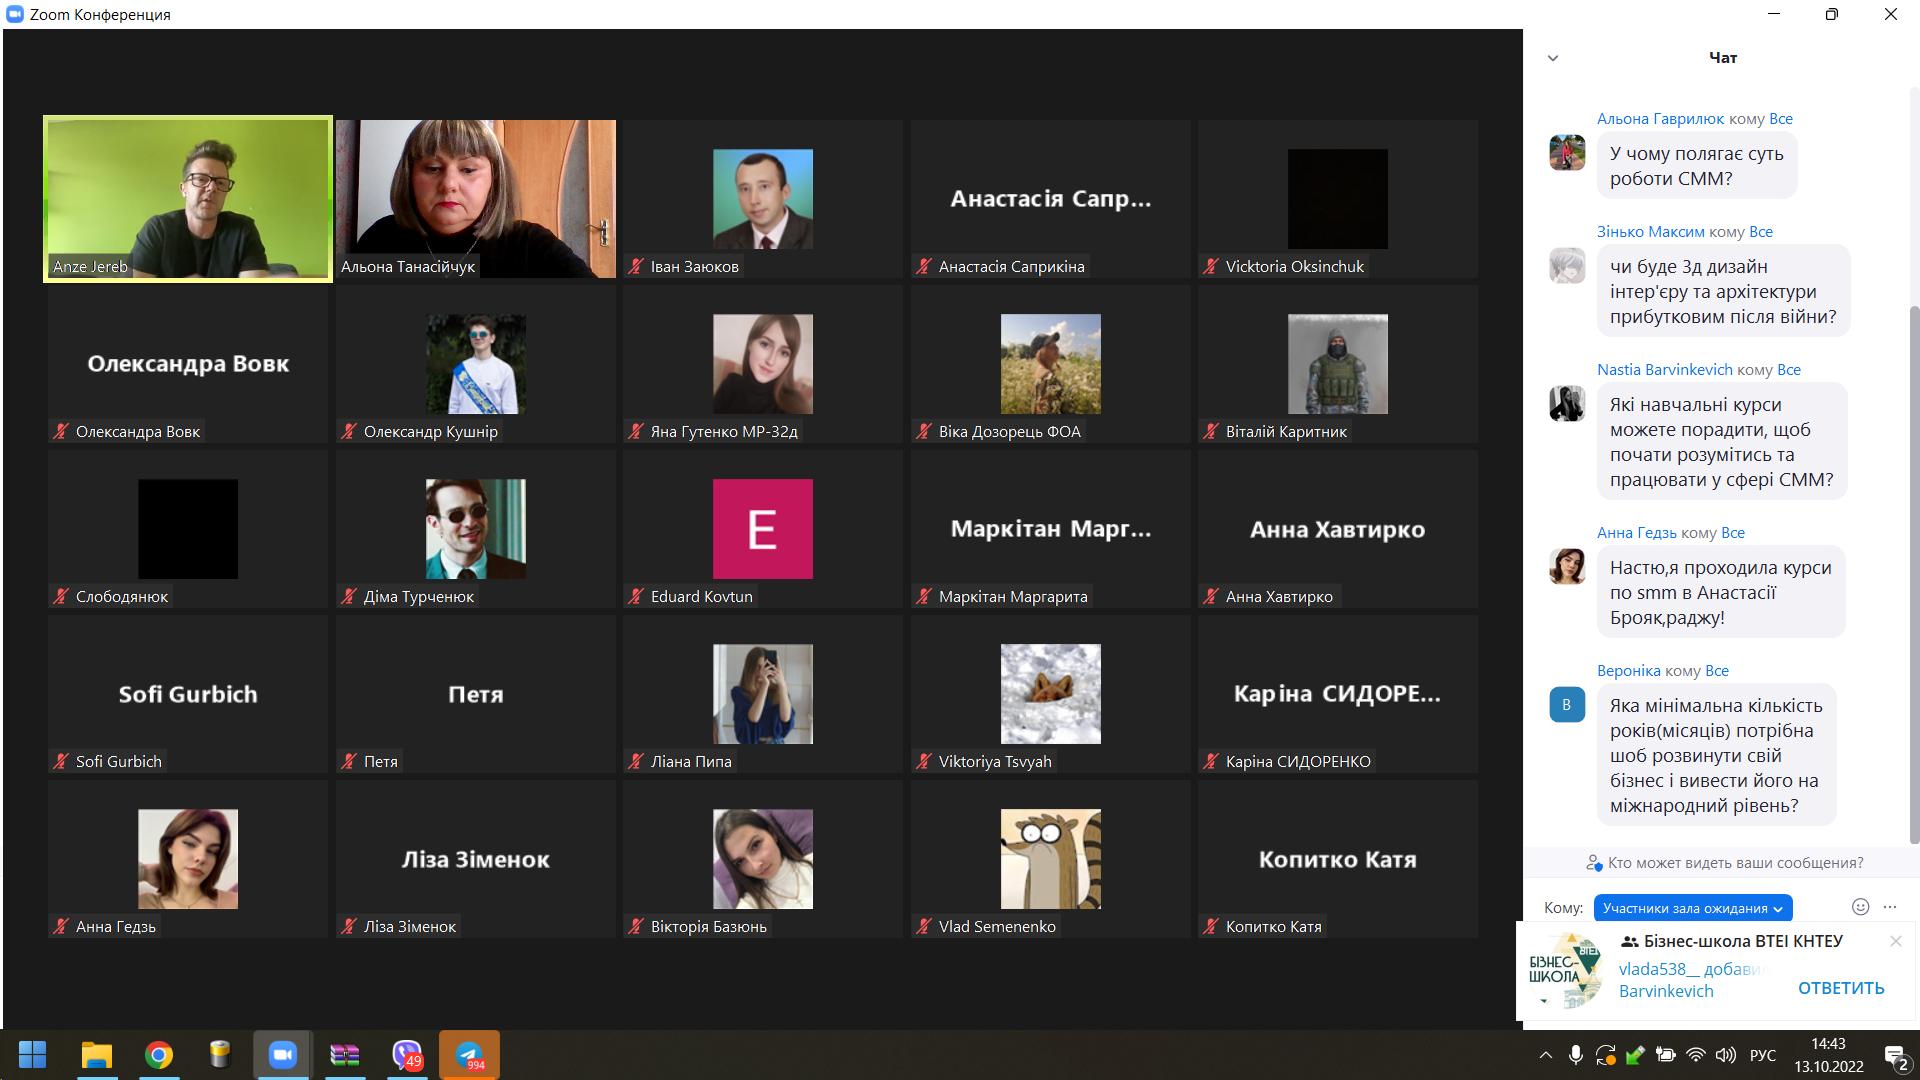Viewport: 1920px width, 1080px height.
Task: Open Viber from the taskbar
Action: pos(407,1055)
